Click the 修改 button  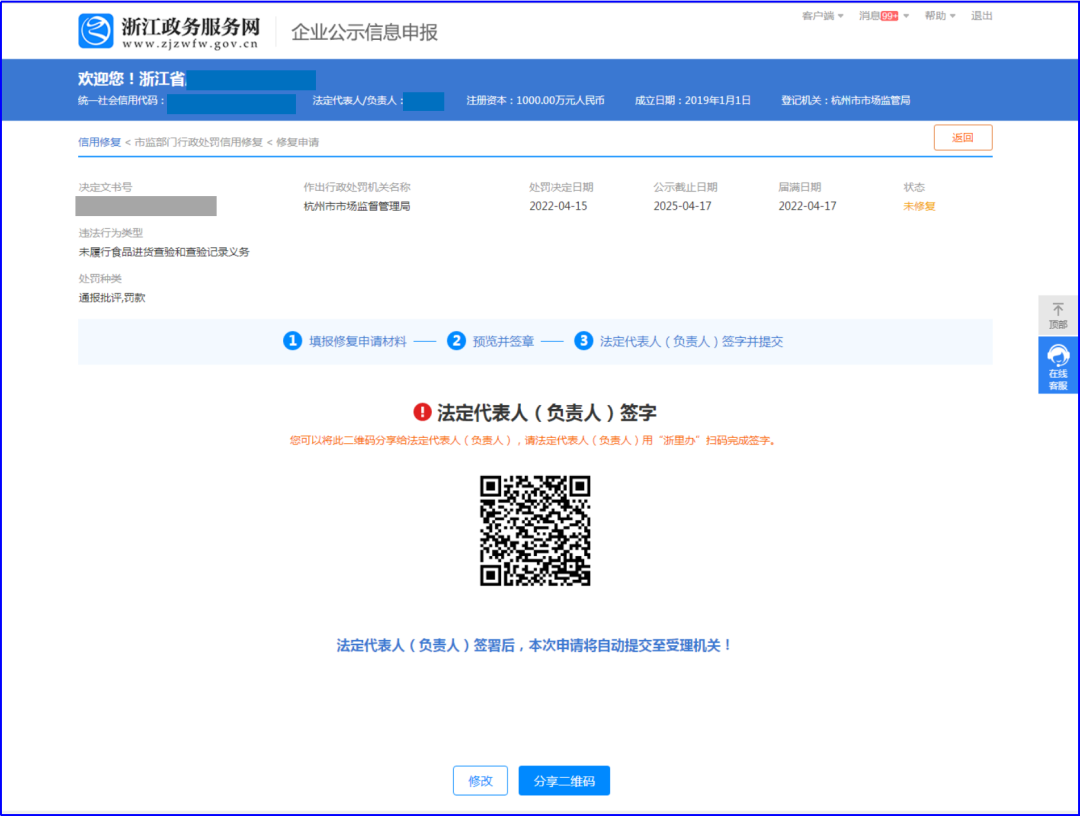point(480,781)
